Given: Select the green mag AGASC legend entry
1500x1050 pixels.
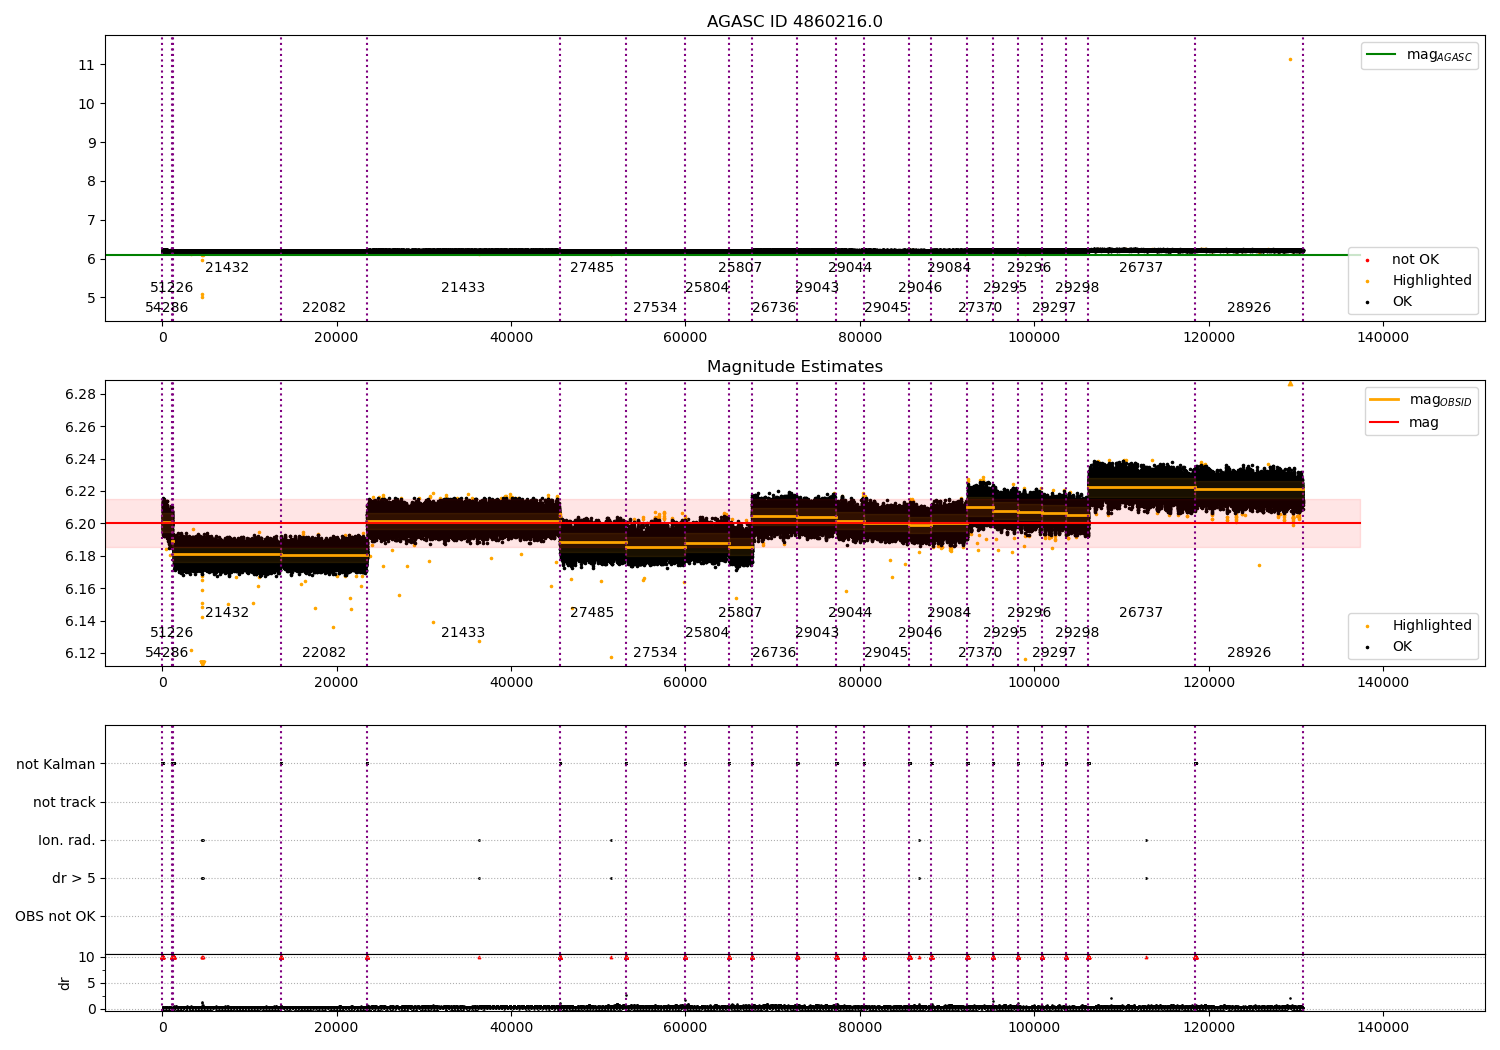Looking at the screenshot, I should click(x=1419, y=55).
